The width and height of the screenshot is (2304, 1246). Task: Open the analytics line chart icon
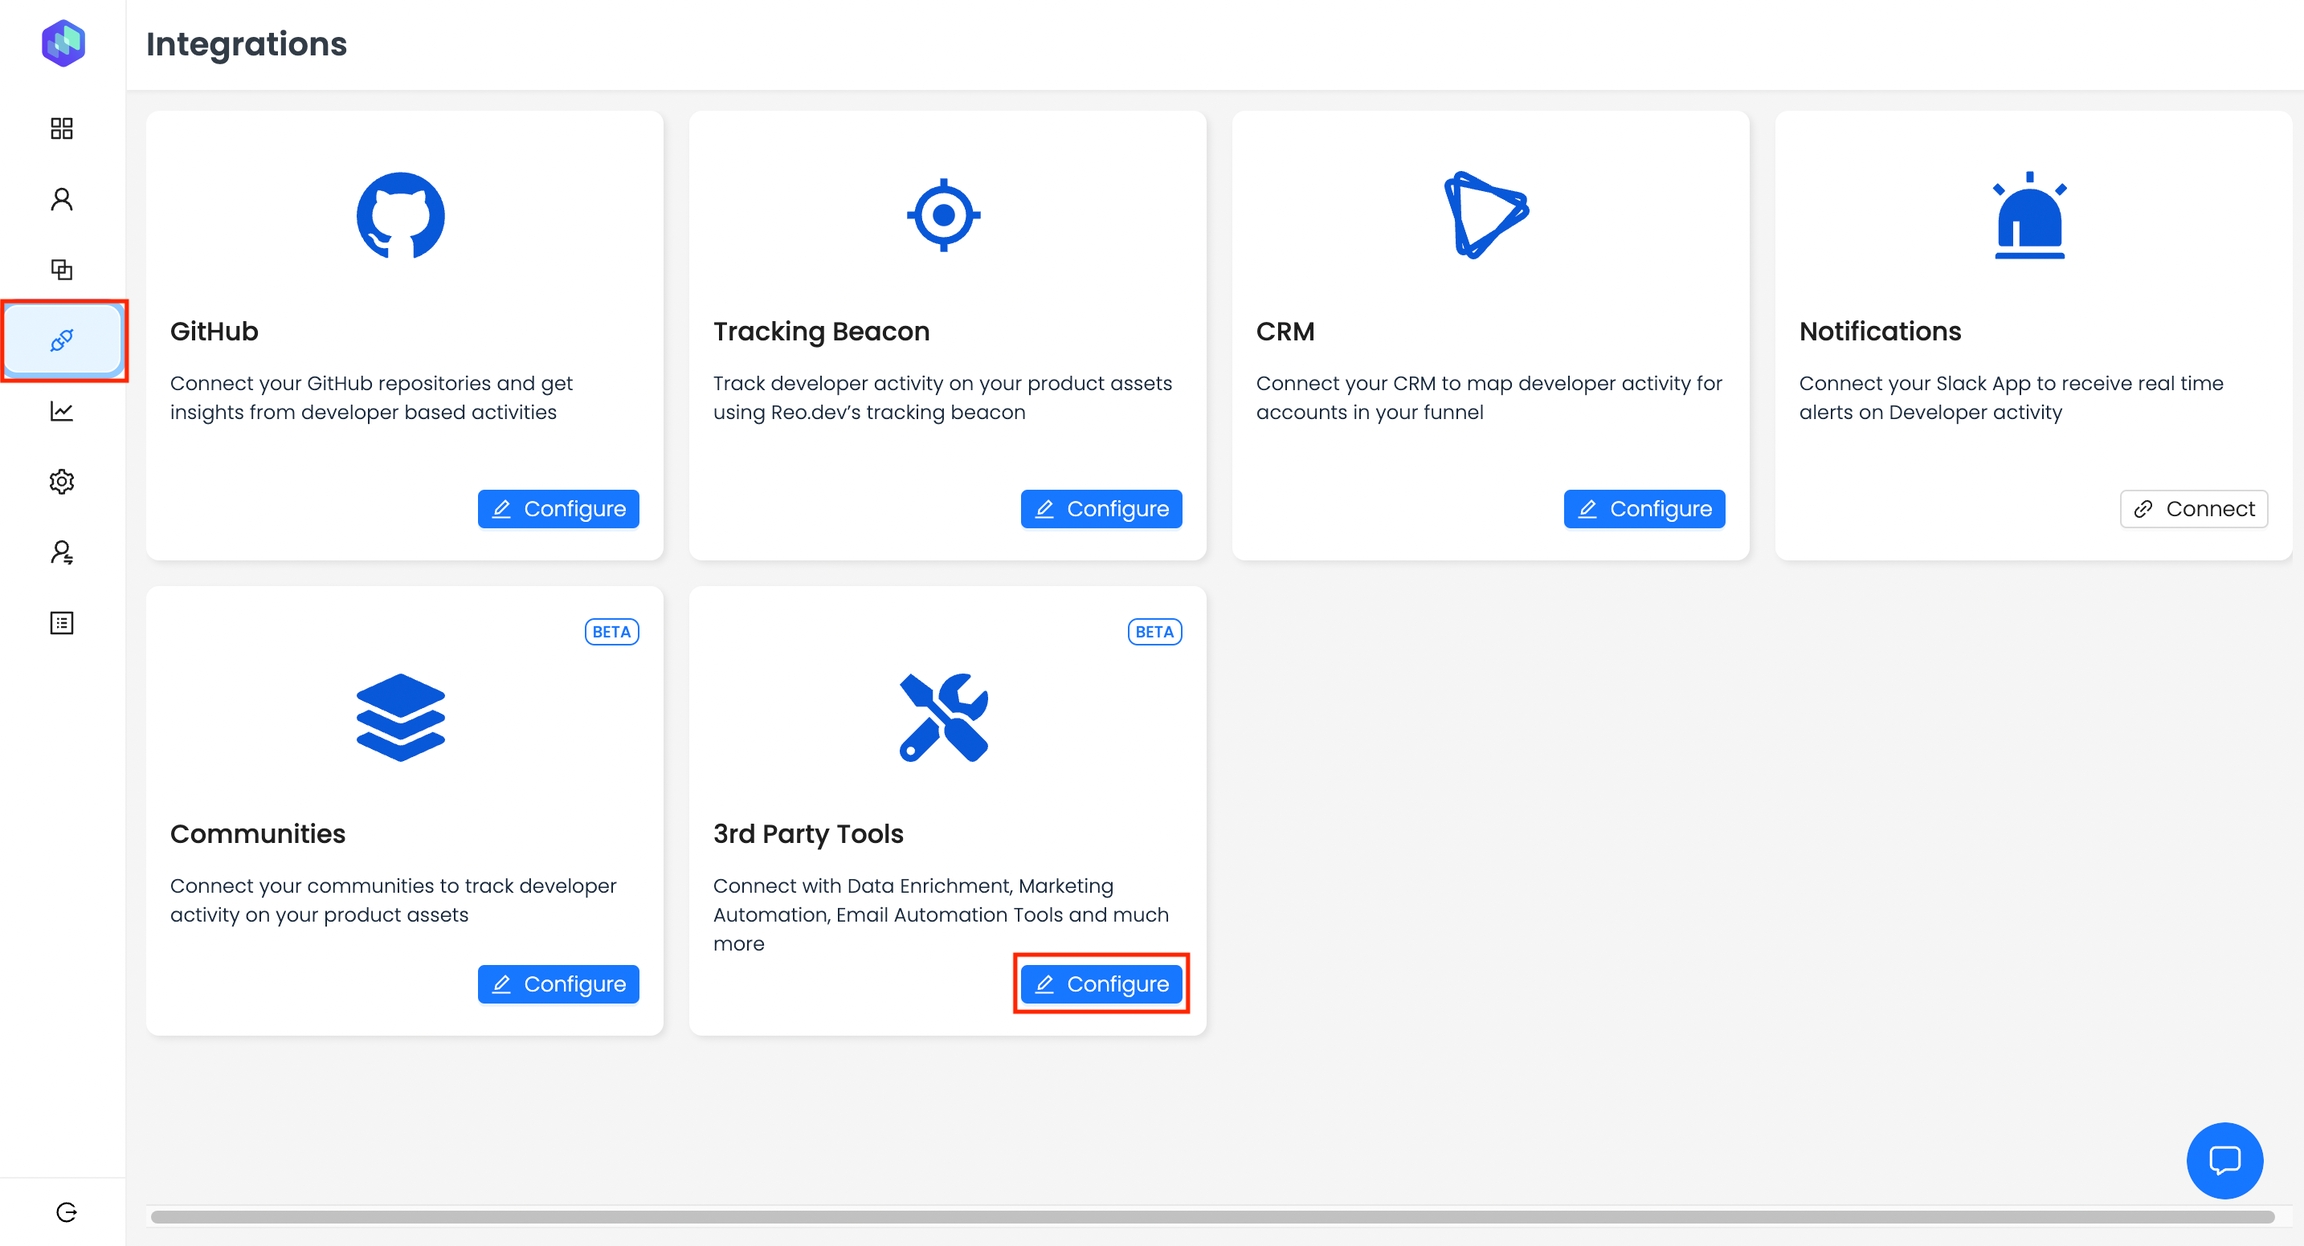[x=62, y=411]
